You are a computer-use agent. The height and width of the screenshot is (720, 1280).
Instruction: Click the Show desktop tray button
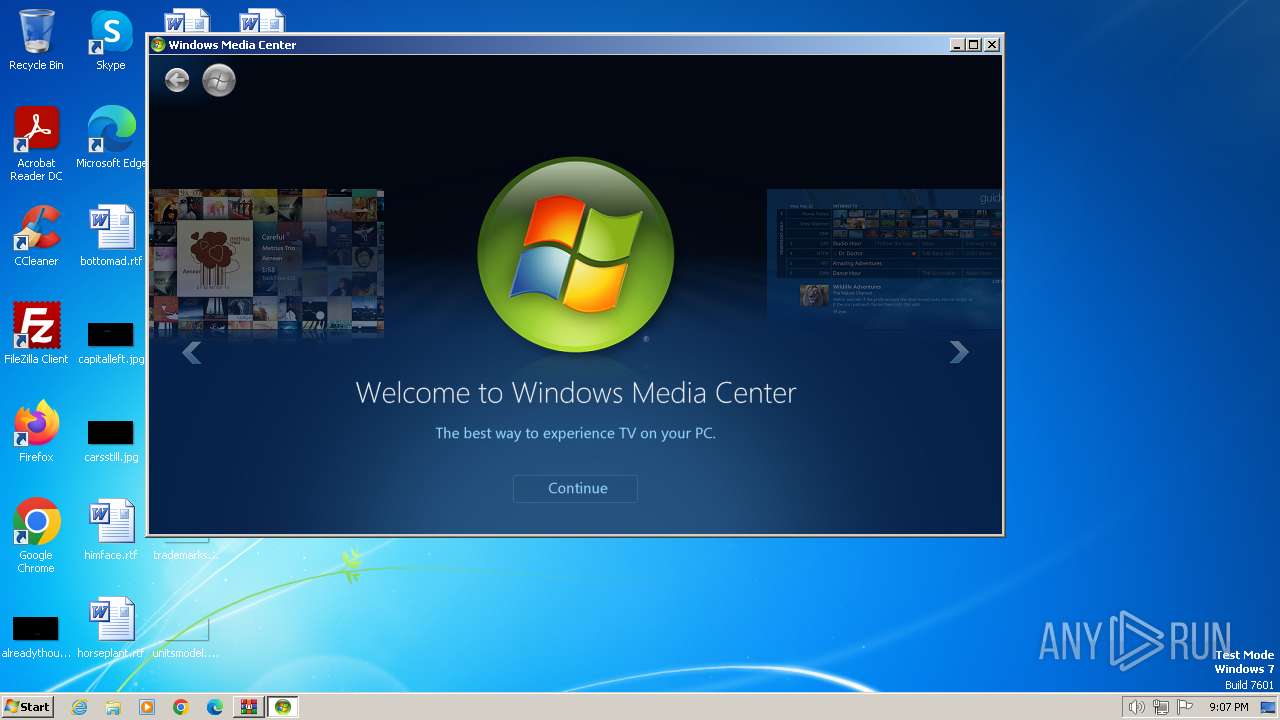pyautogui.click(x=1268, y=707)
